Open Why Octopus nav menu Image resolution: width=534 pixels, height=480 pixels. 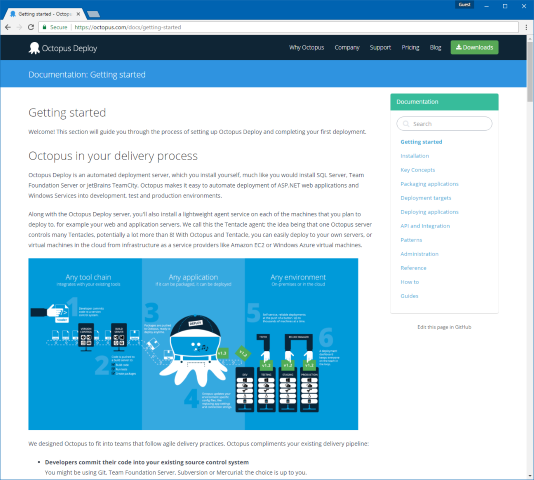[307, 47]
